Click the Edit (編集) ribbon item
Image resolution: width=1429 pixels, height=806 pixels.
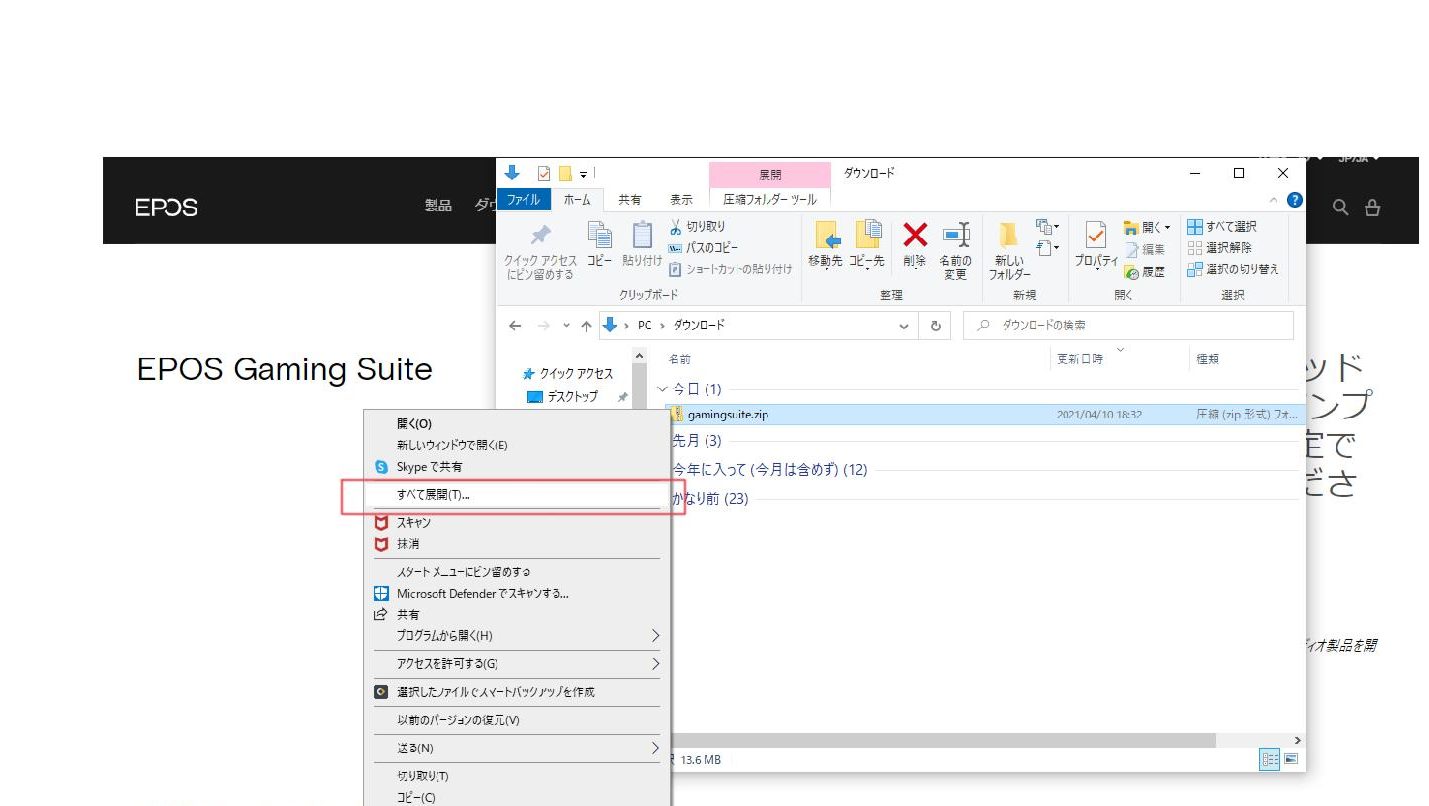click(1145, 250)
